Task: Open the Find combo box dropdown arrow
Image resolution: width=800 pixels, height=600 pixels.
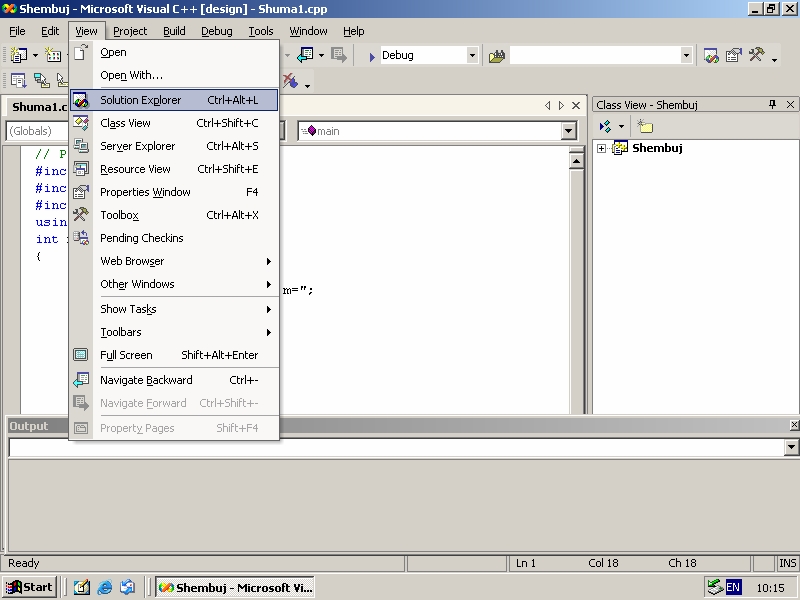Action: tap(686, 55)
